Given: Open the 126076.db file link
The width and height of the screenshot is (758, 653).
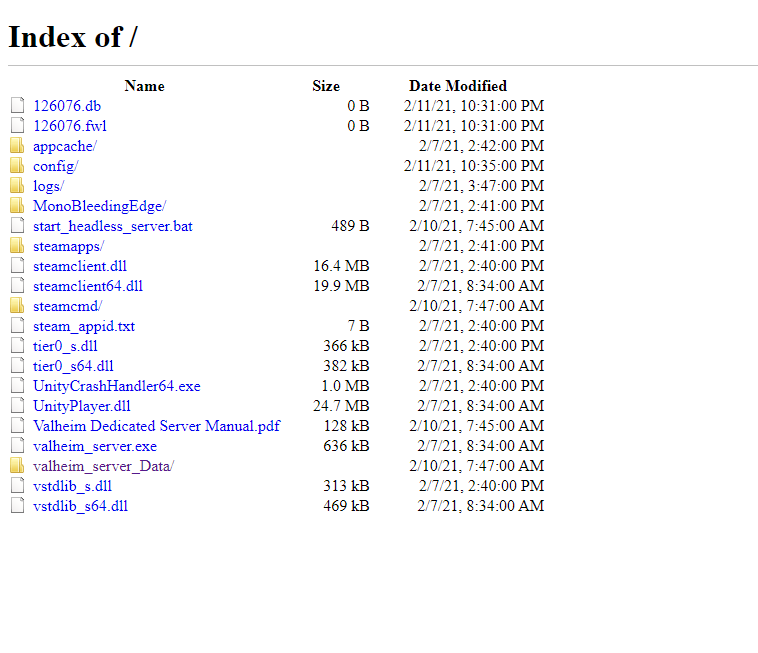Looking at the screenshot, I should pyautogui.click(x=67, y=106).
